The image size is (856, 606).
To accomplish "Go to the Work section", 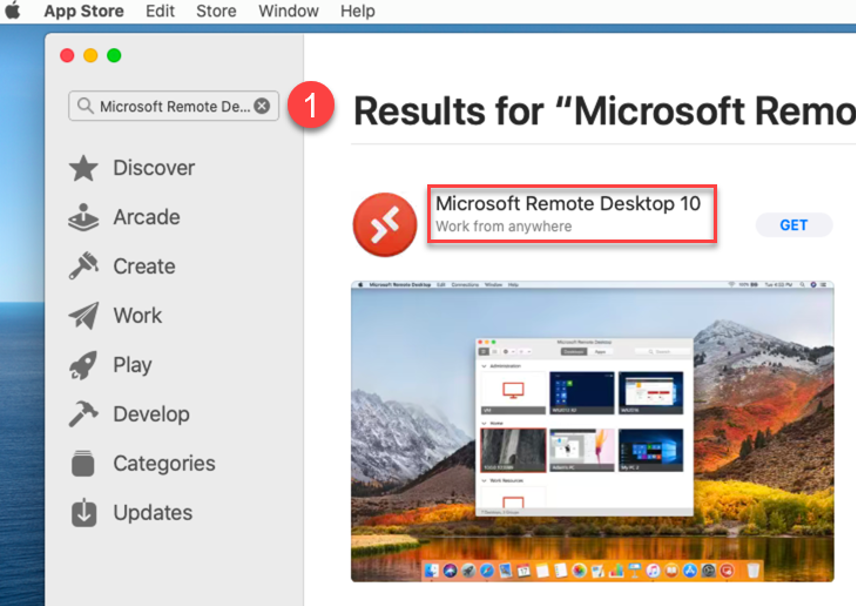I will pyautogui.click(x=138, y=316).
